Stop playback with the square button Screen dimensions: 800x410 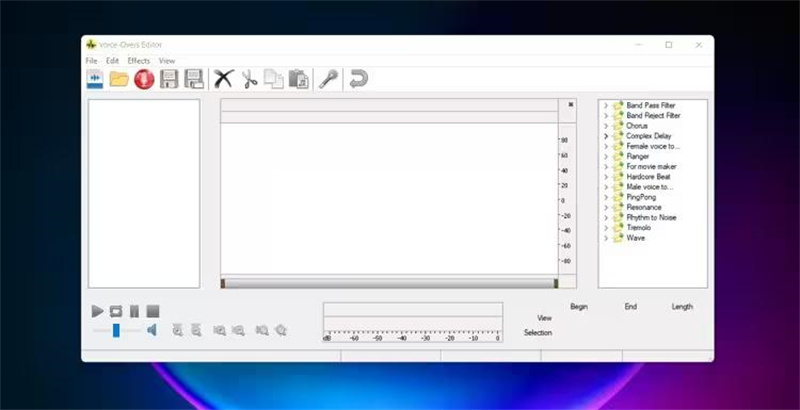[153, 311]
